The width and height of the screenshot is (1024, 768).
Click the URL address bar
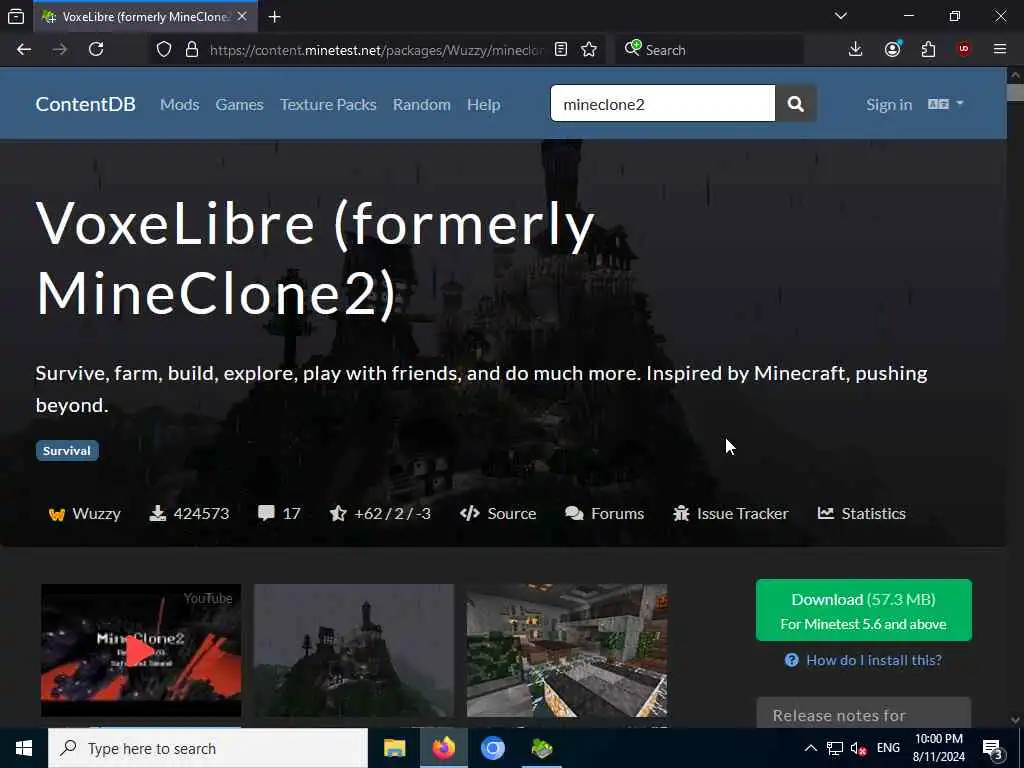point(376,50)
